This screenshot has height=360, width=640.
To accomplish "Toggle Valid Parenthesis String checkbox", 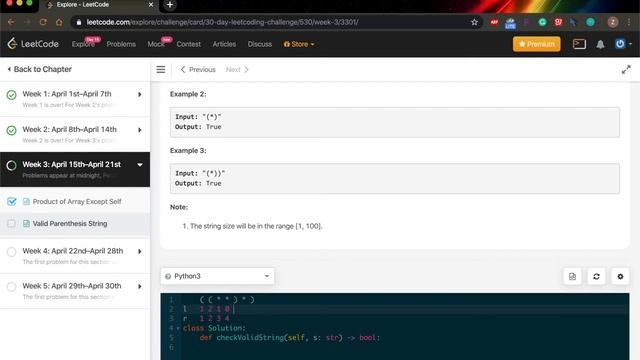I will click(x=11, y=224).
